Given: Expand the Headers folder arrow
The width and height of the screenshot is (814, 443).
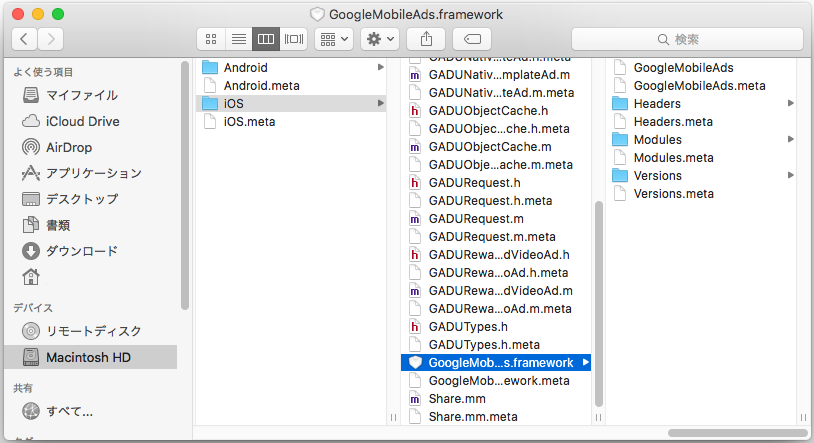Looking at the screenshot, I should (x=791, y=103).
